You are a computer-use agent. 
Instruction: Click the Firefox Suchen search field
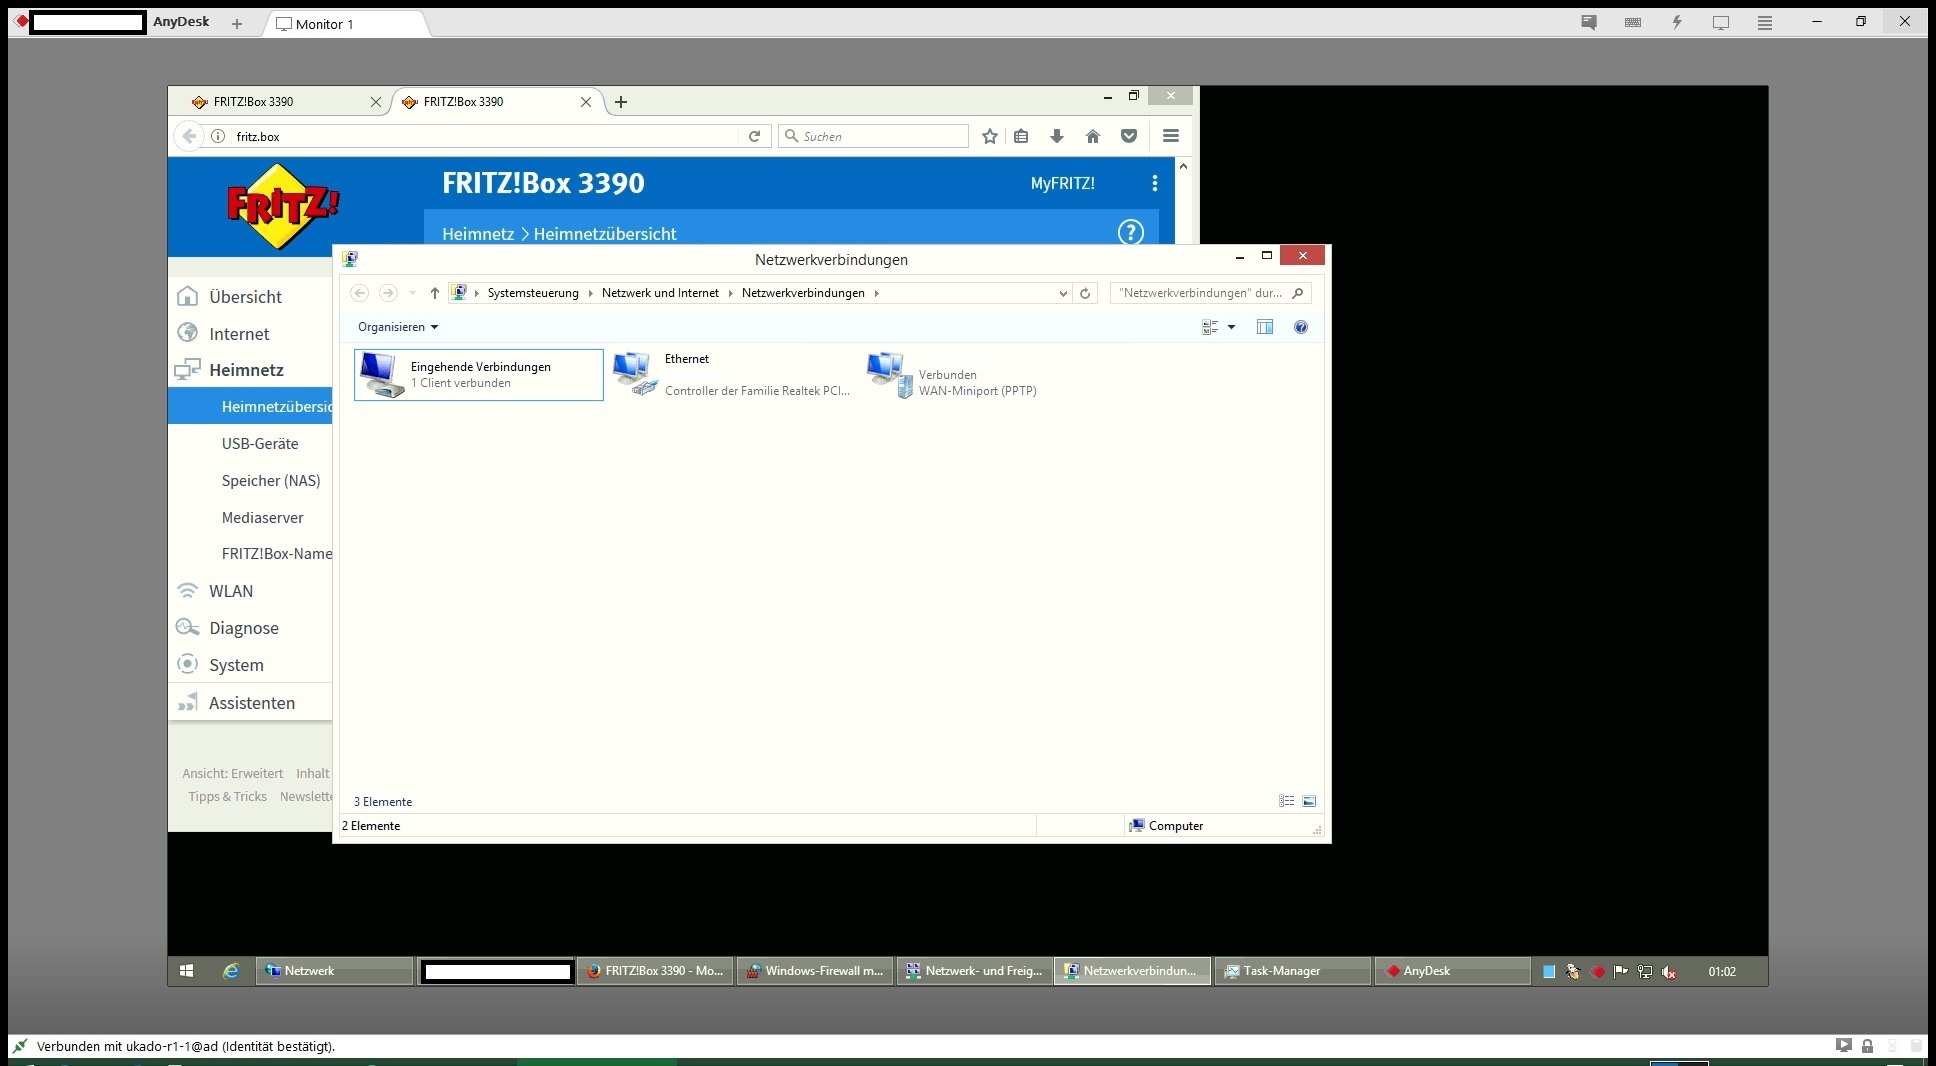click(874, 136)
